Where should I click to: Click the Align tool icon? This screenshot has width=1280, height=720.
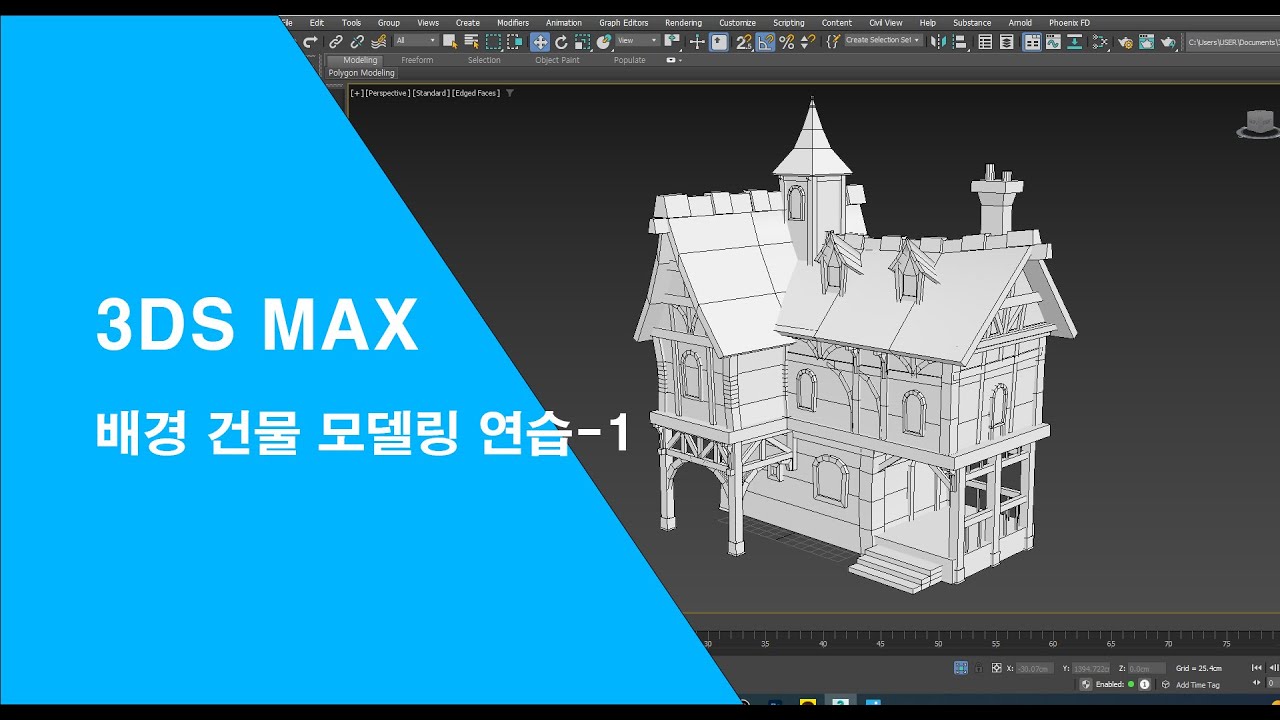[960, 42]
